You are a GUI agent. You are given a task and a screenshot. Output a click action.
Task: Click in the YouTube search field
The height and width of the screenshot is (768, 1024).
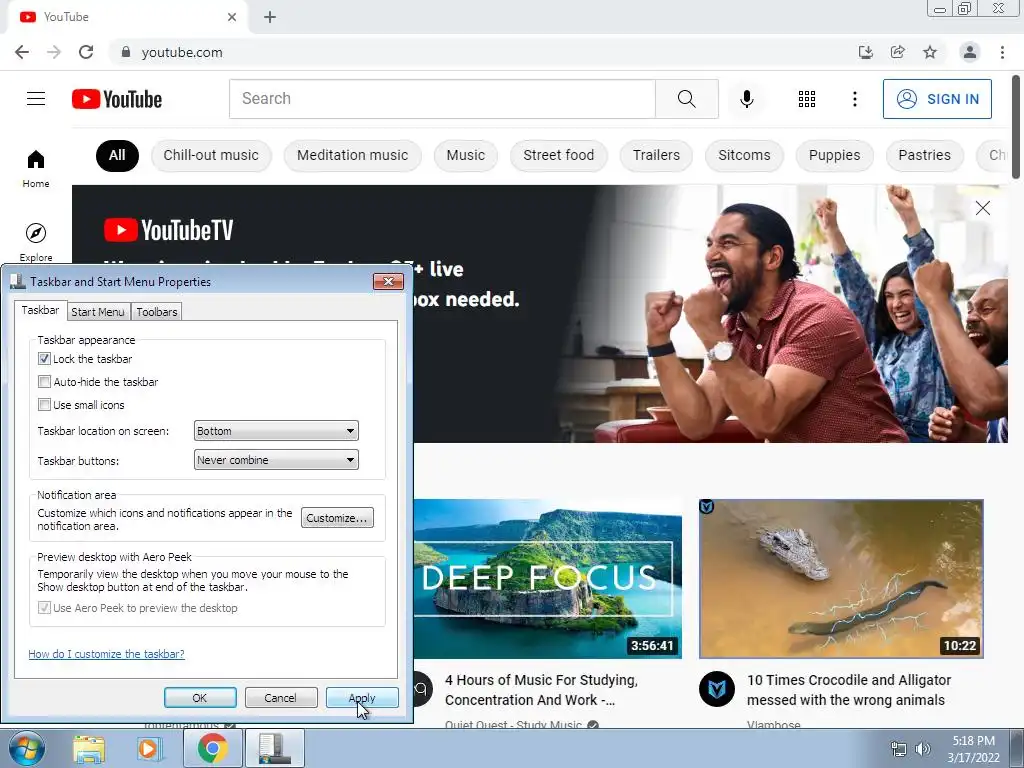442,99
